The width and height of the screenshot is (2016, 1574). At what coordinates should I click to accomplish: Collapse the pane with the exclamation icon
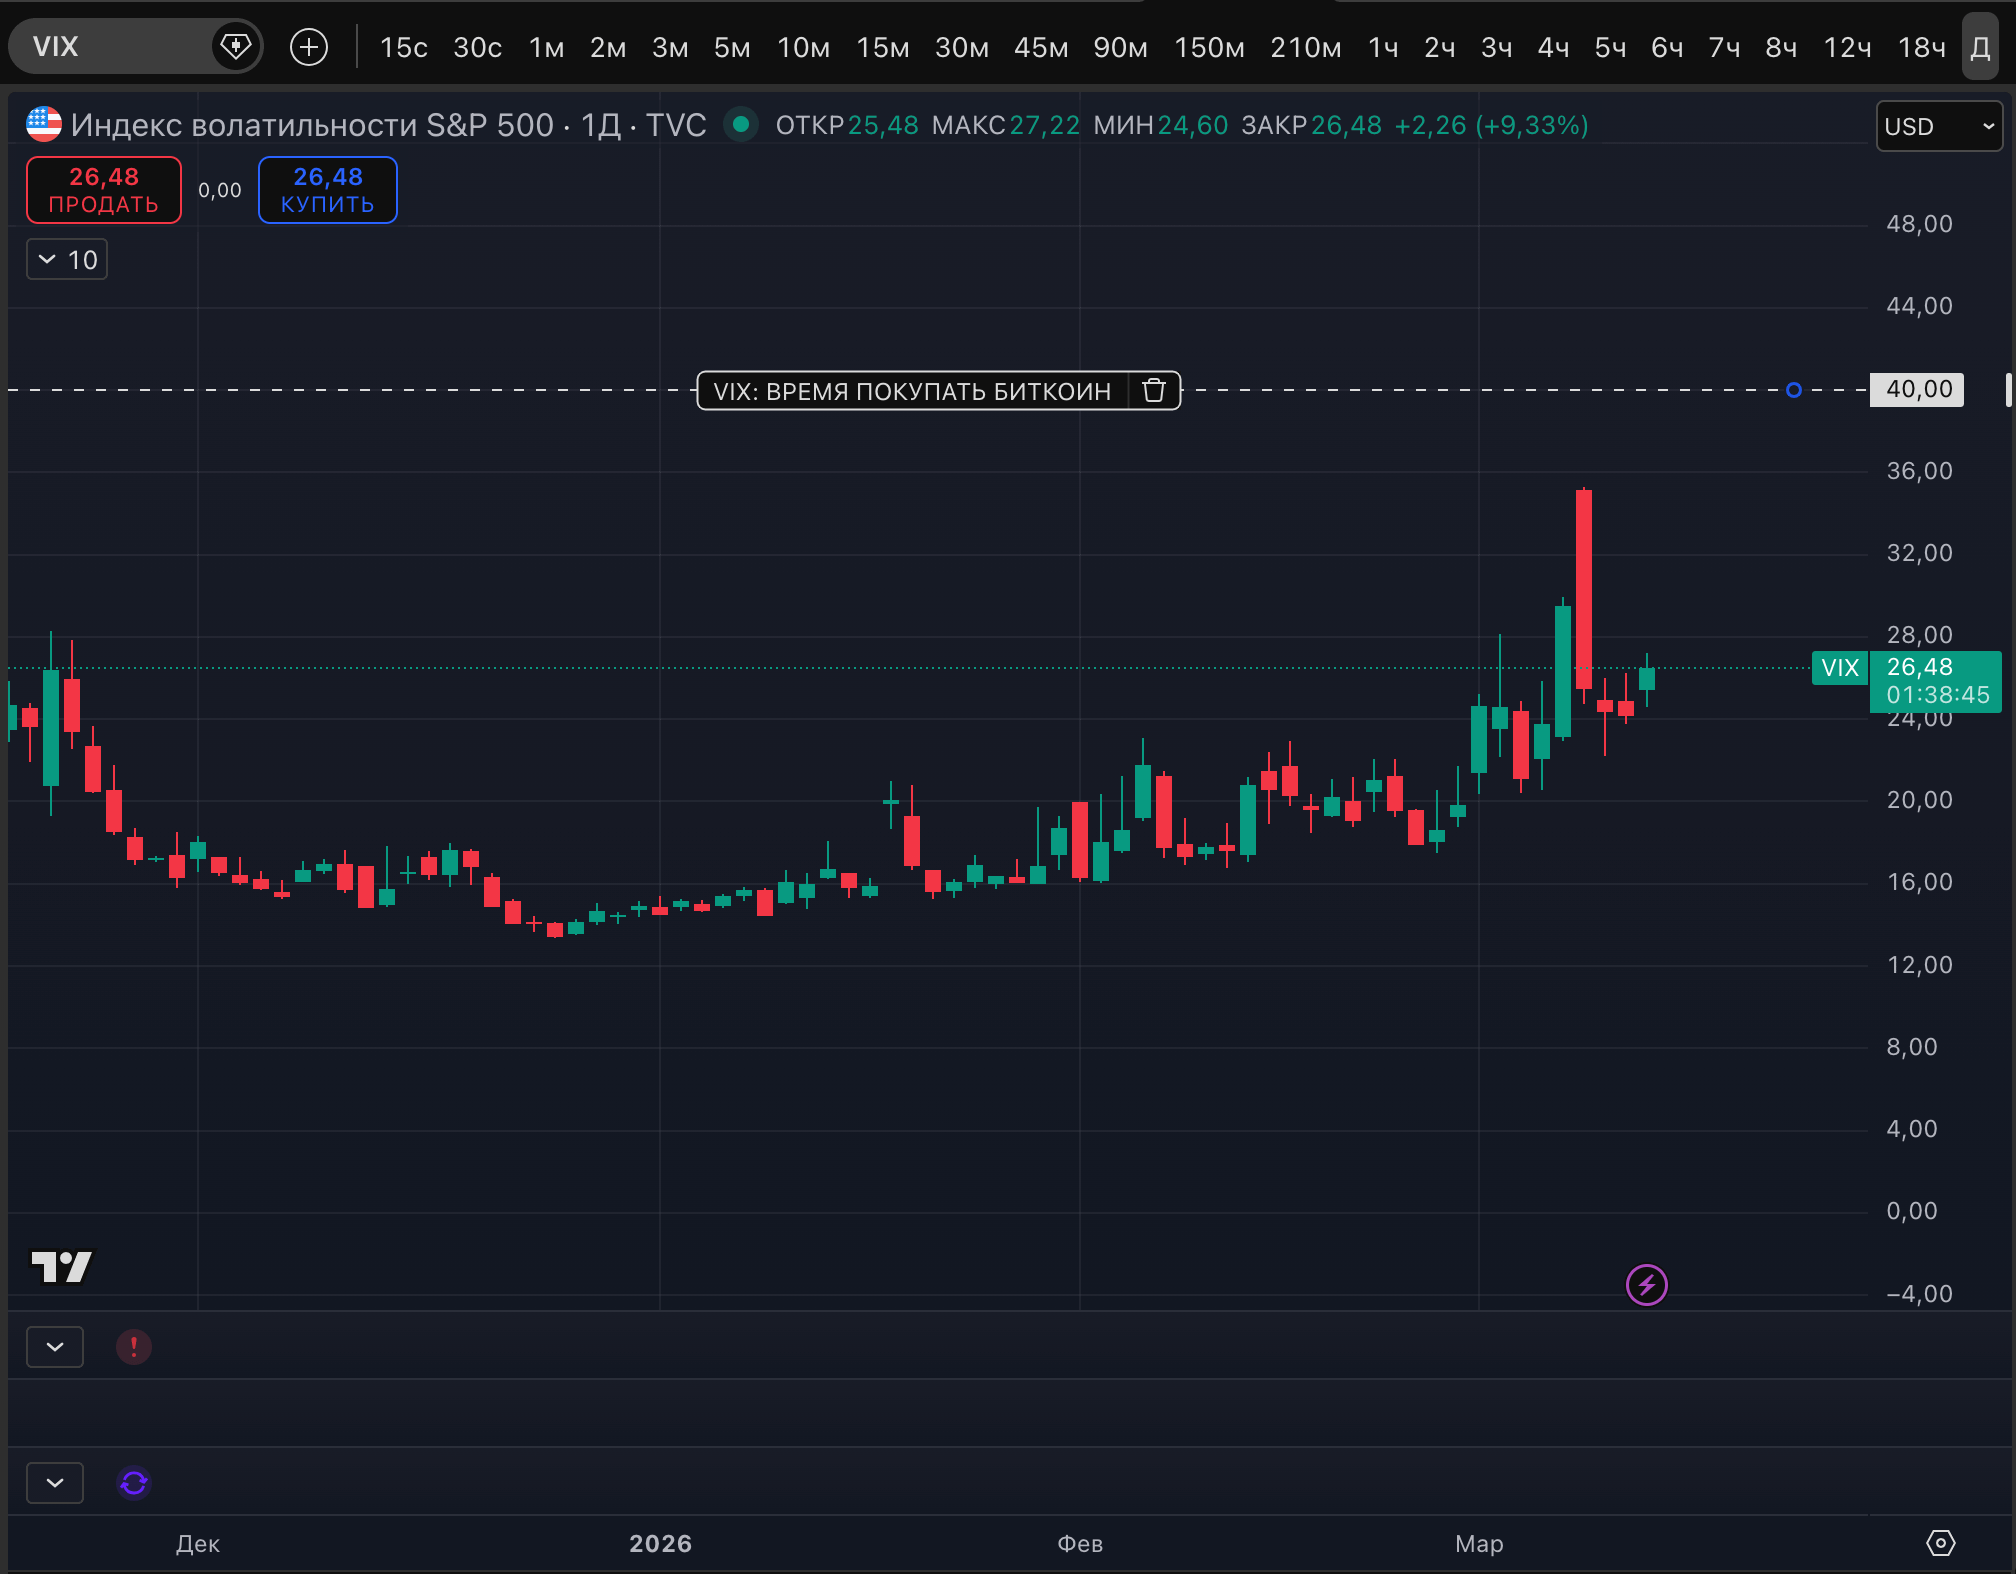pos(55,1347)
